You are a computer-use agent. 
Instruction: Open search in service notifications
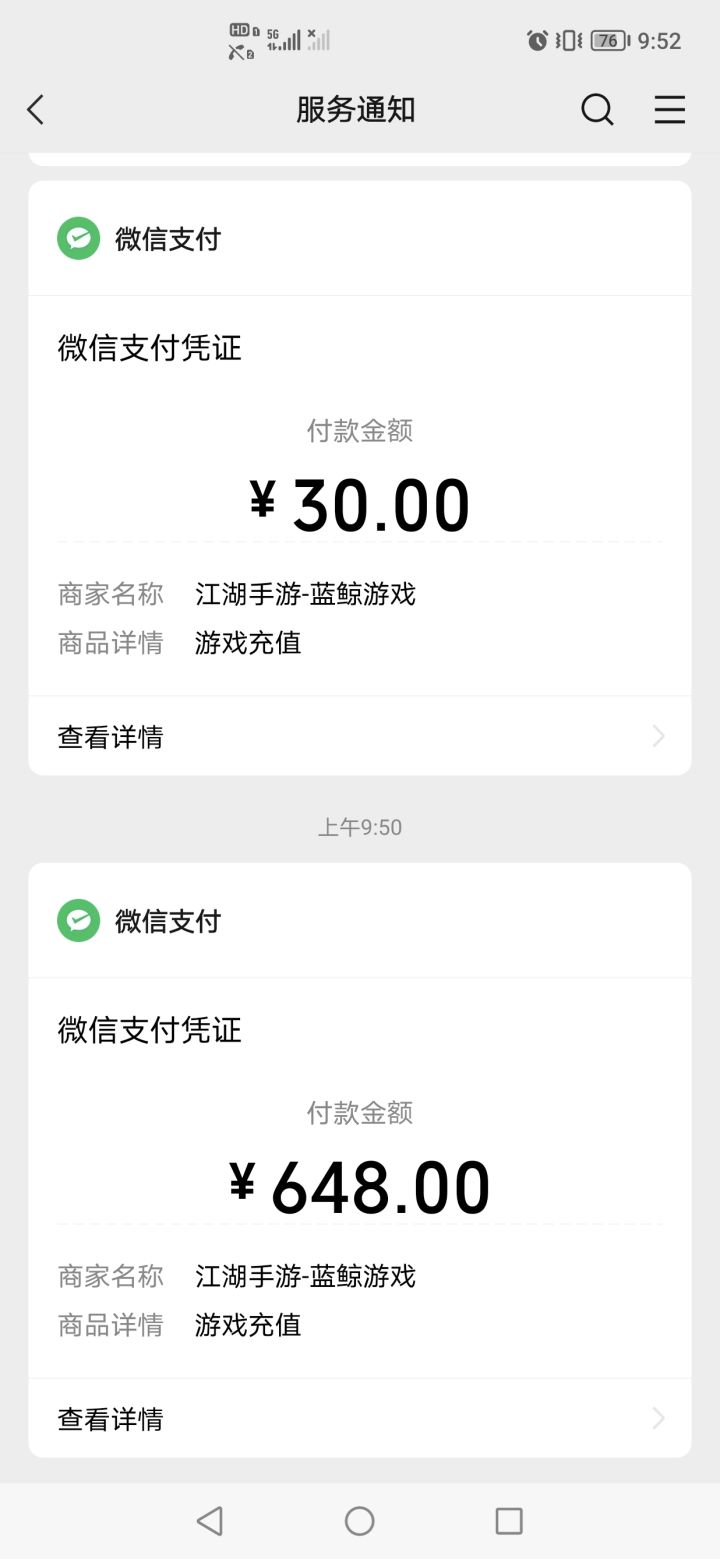point(597,110)
